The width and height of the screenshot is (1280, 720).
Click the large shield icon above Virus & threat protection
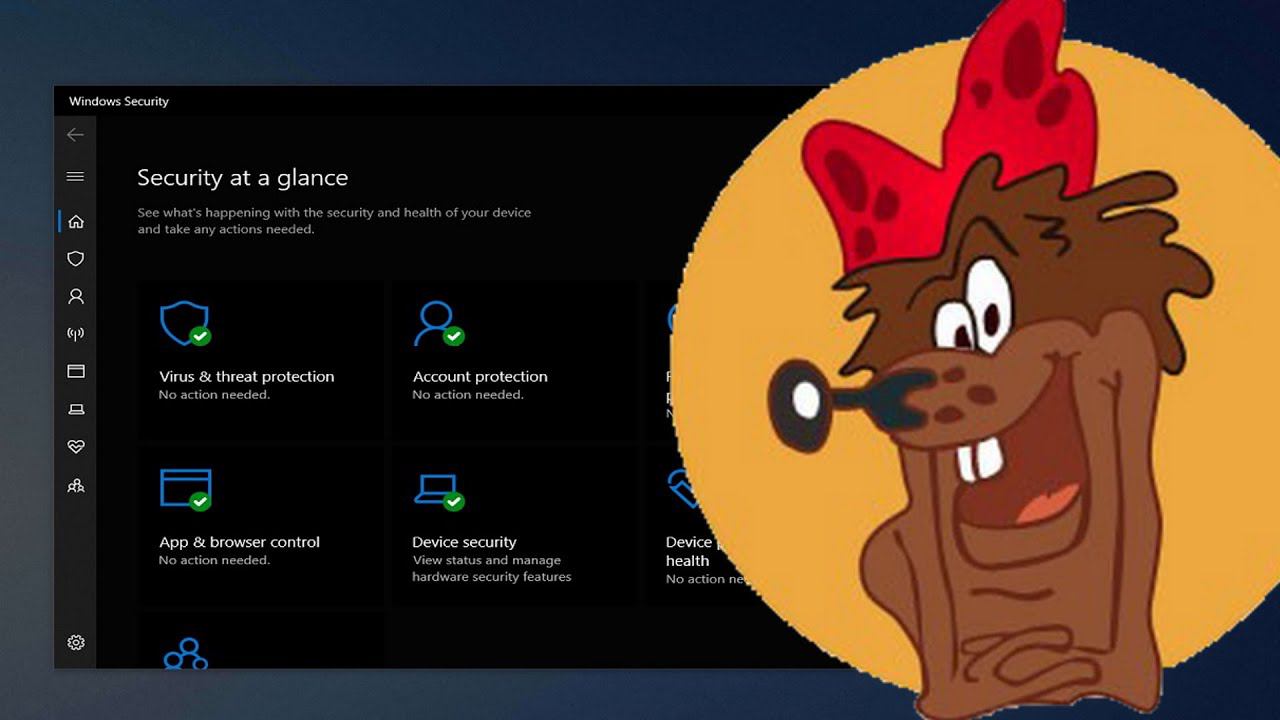click(185, 324)
